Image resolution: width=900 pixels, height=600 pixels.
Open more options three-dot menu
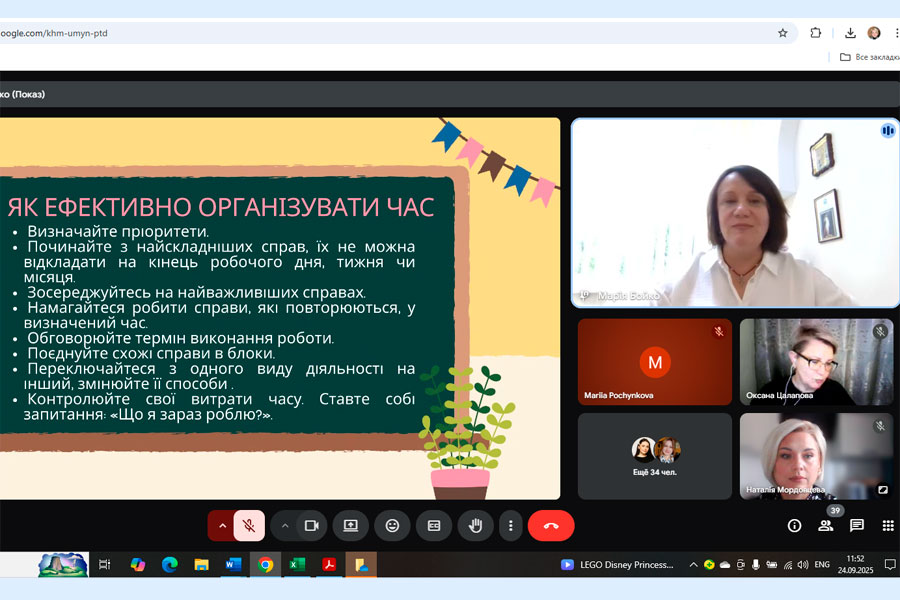coord(510,525)
